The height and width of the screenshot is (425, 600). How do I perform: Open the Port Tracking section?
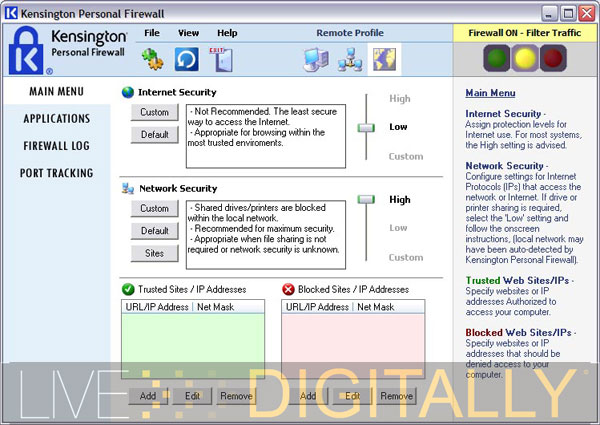coord(57,173)
